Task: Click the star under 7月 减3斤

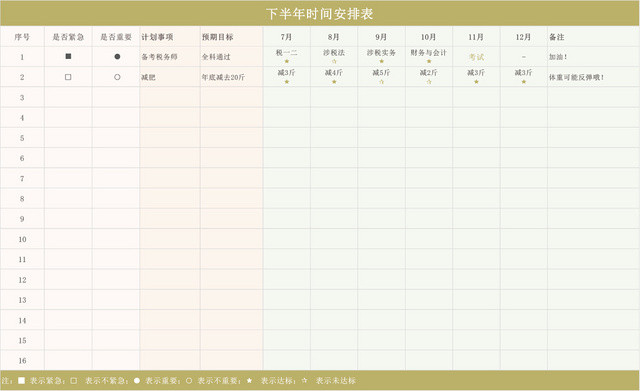Action: click(287, 82)
